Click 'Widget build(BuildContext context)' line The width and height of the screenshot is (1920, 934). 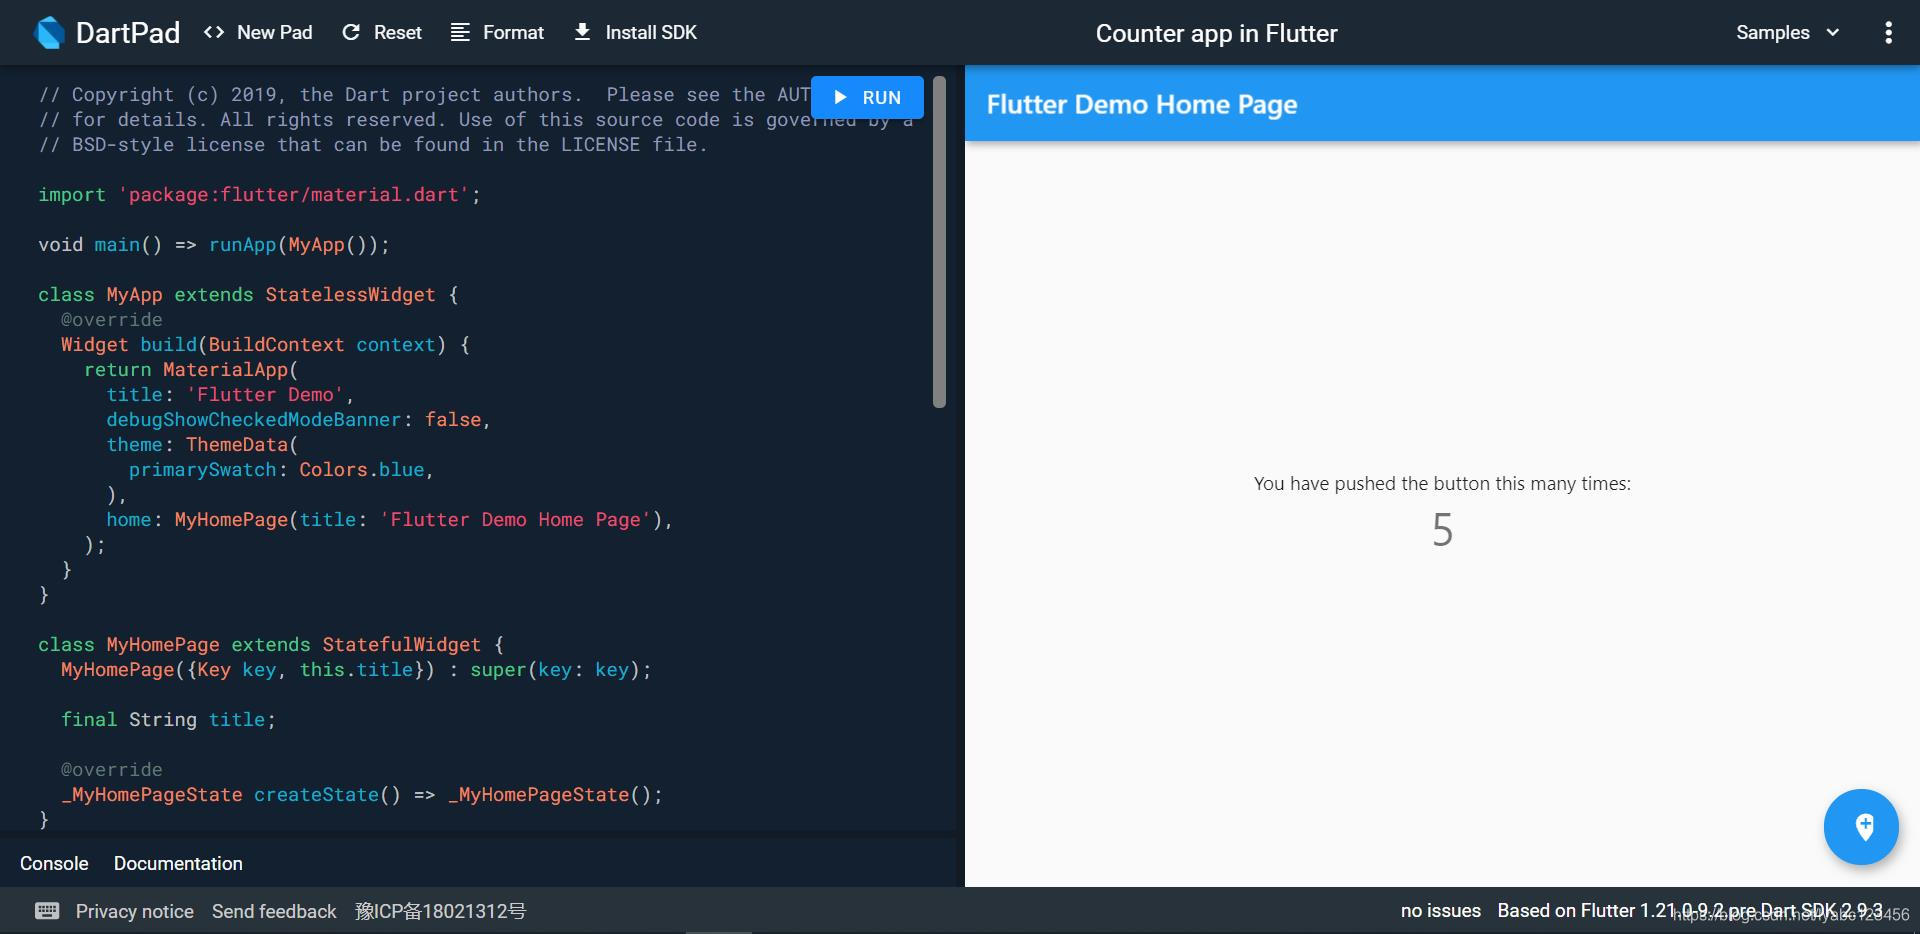(x=265, y=345)
